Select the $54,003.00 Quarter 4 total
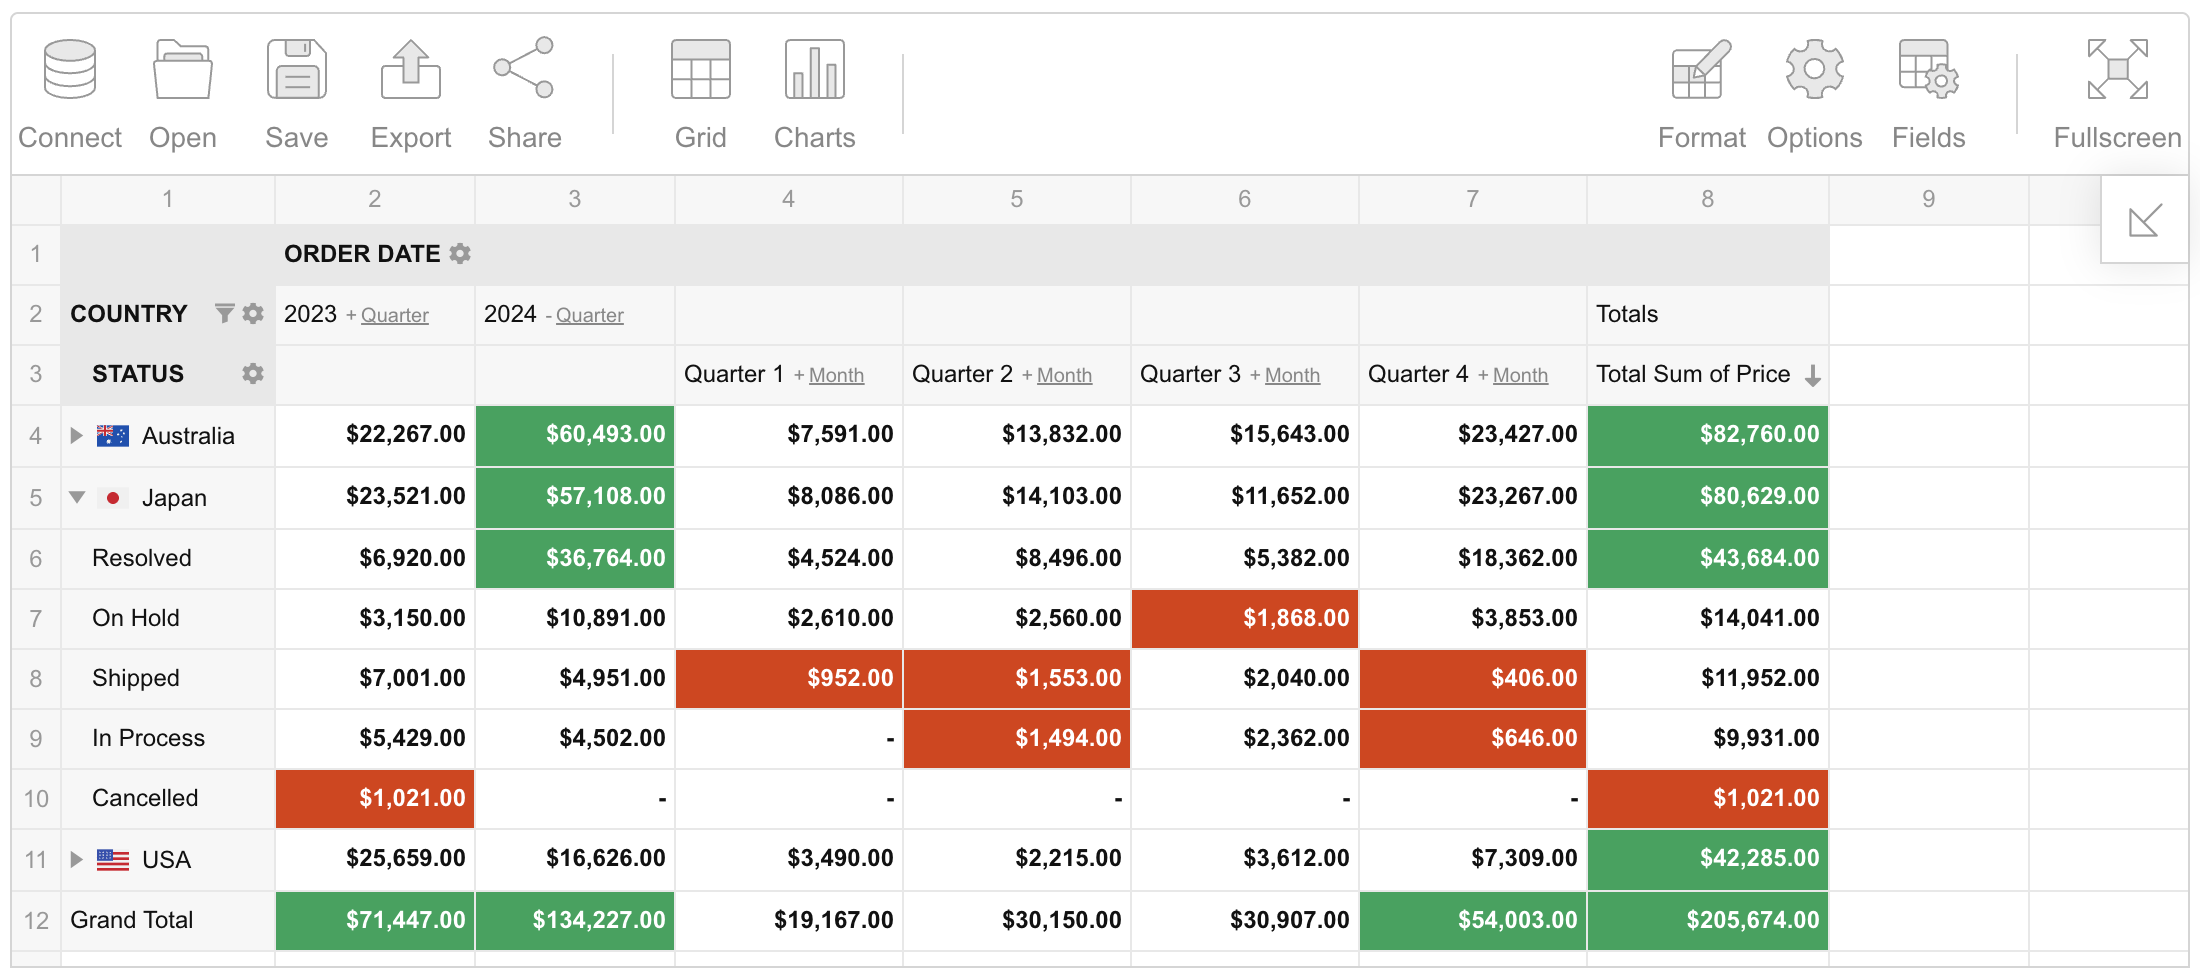The width and height of the screenshot is (2200, 978). click(x=1473, y=920)
